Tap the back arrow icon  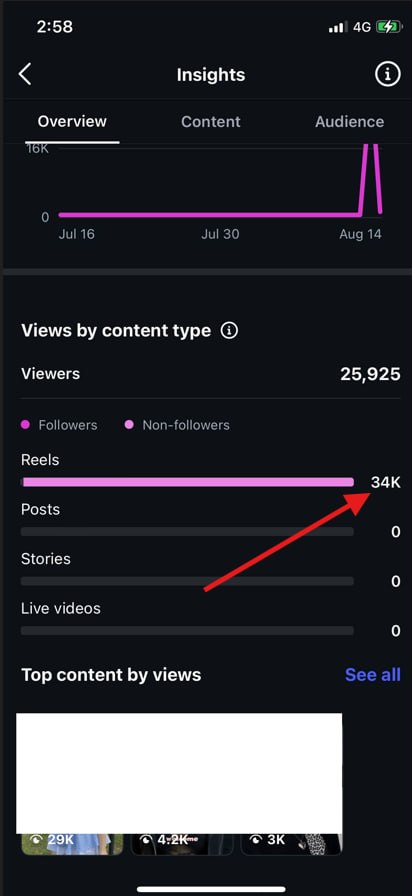25,74
